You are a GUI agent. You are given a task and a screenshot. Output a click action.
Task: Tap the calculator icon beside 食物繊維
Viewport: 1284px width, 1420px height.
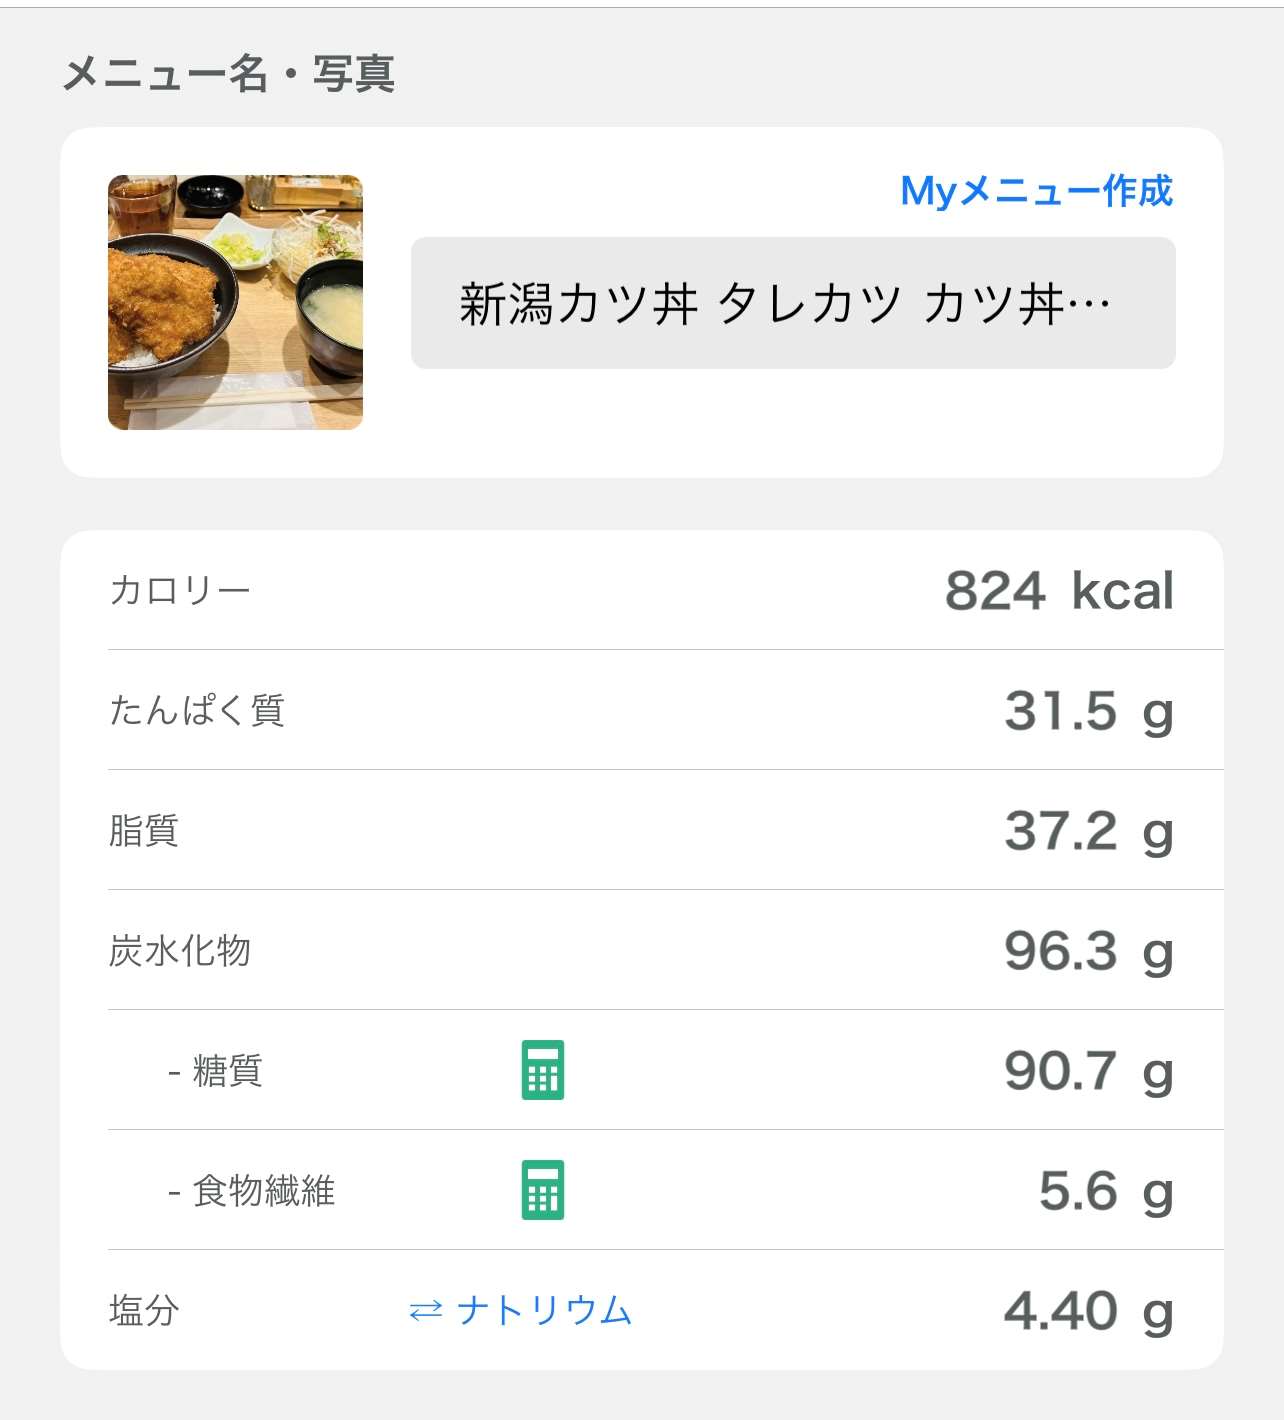coord(543,1190)
